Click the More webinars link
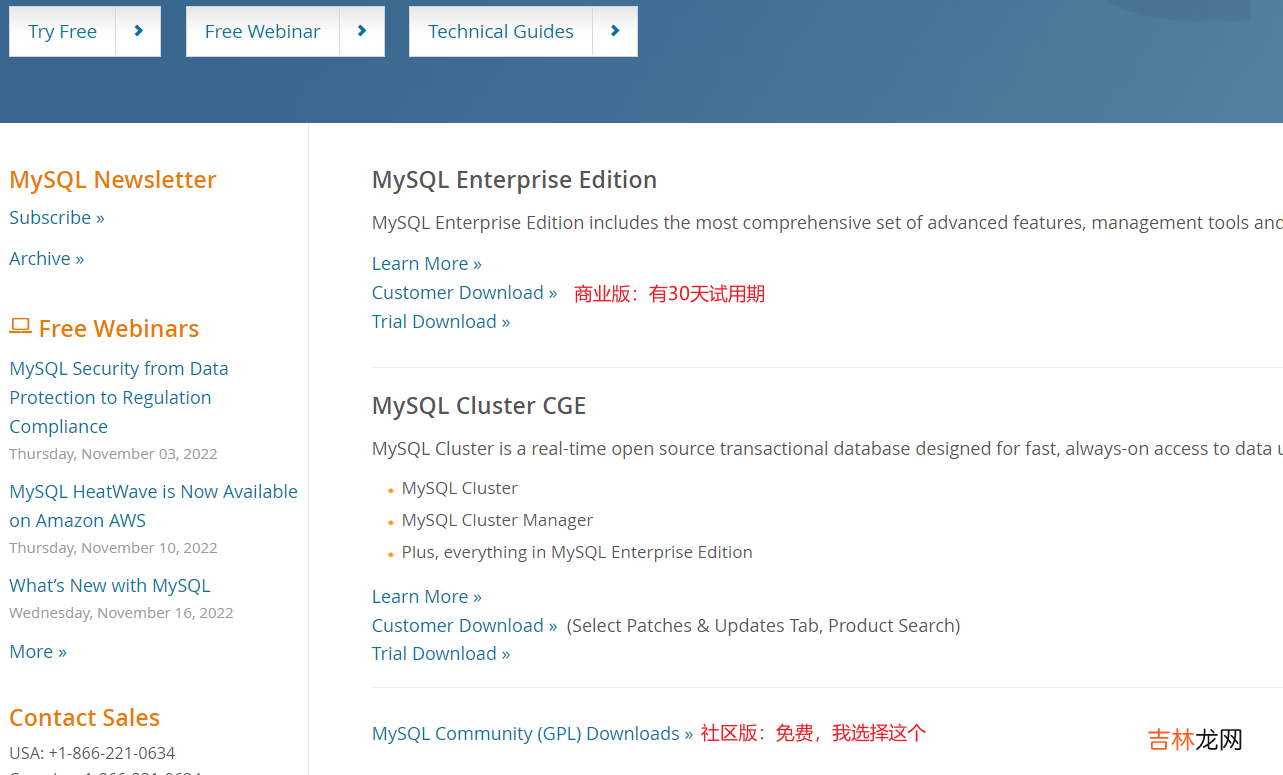This screenshot has height=775, width=1283. (x=38, y=651)
